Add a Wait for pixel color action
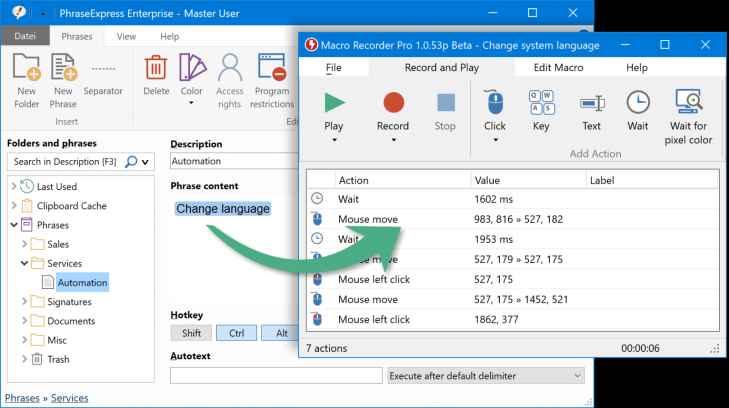This screenshot has width=729, height=408. point(688,105)
